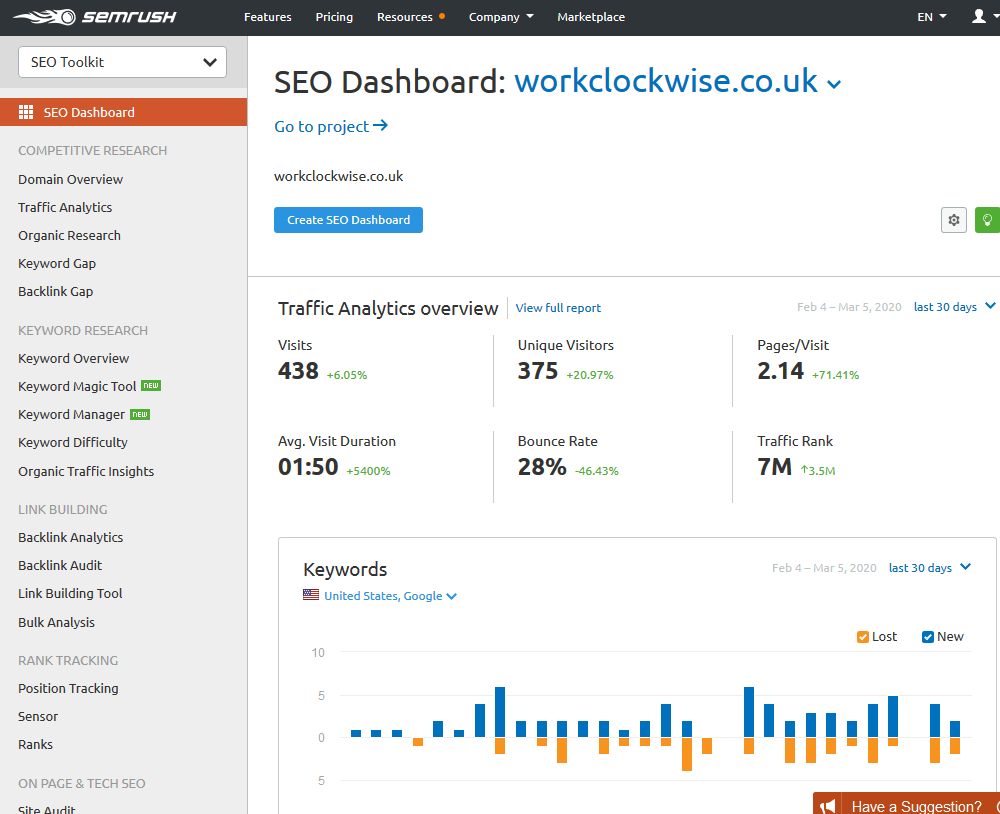
Task: Open the EN language dropdown
Action: pyautogui.click(x=931, y=17)
